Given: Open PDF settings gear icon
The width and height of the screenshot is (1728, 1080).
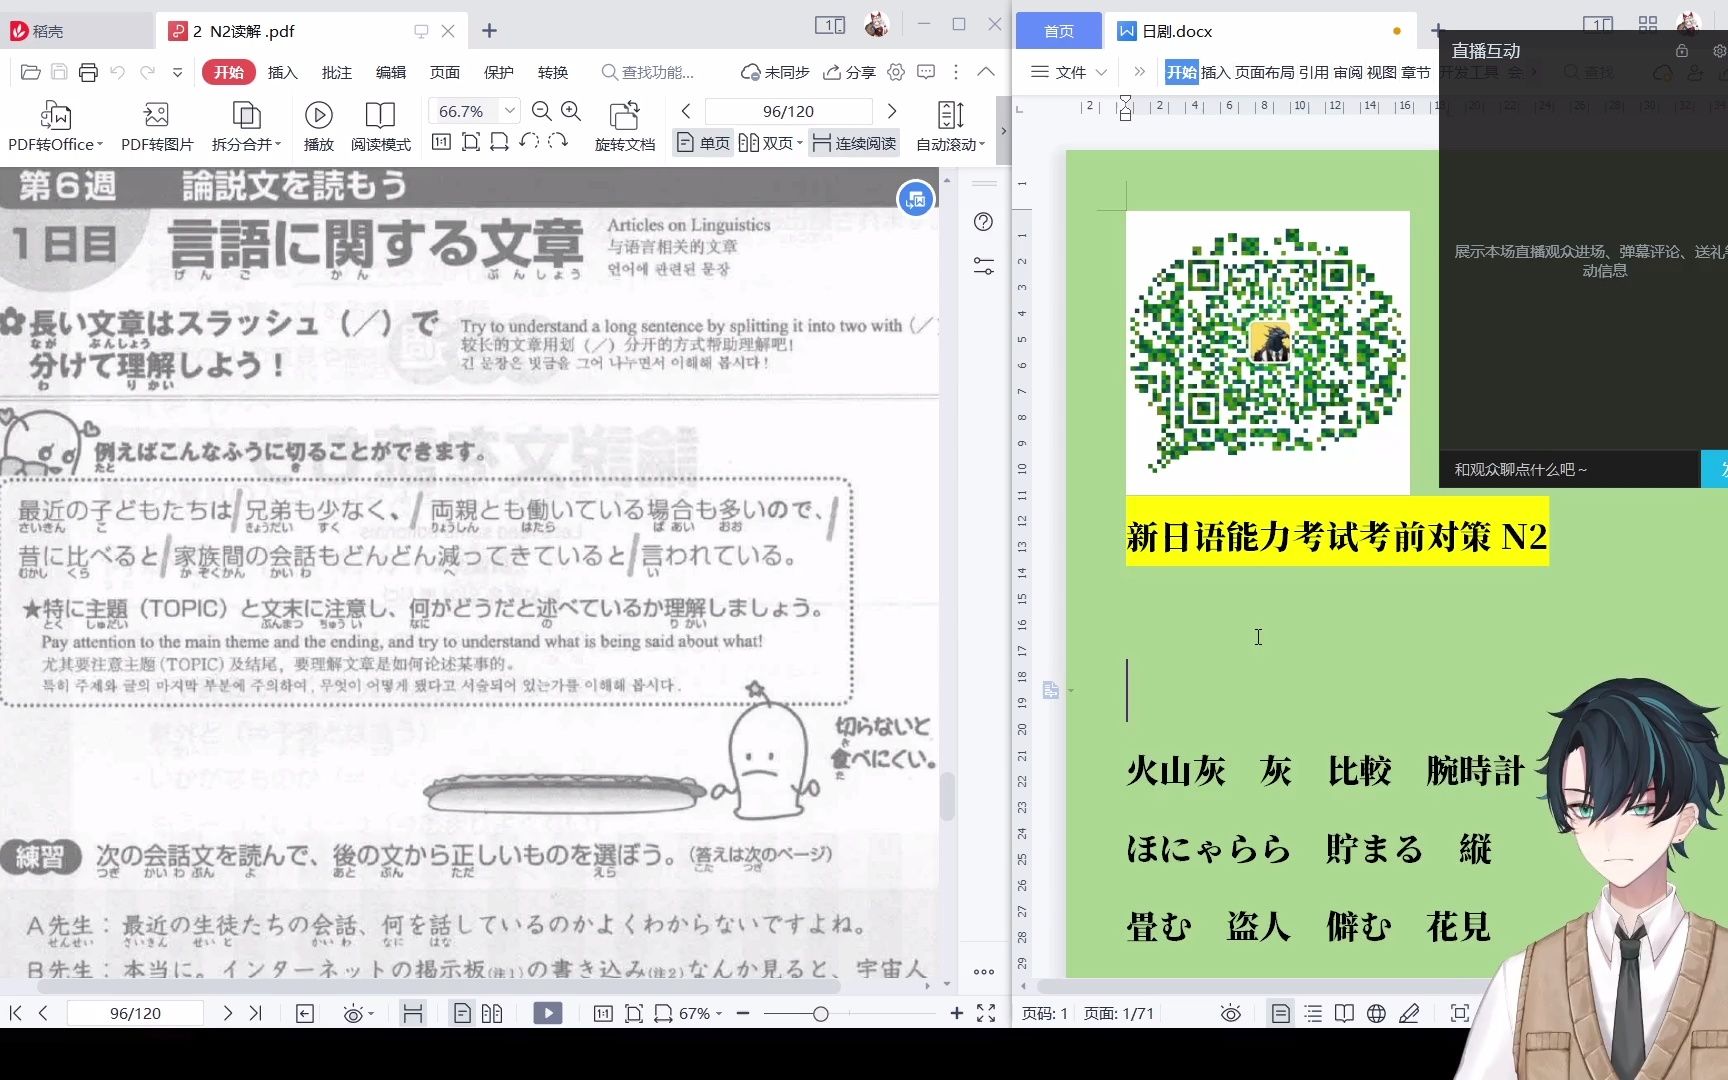Looking at the screenshot, I should 896,72.
